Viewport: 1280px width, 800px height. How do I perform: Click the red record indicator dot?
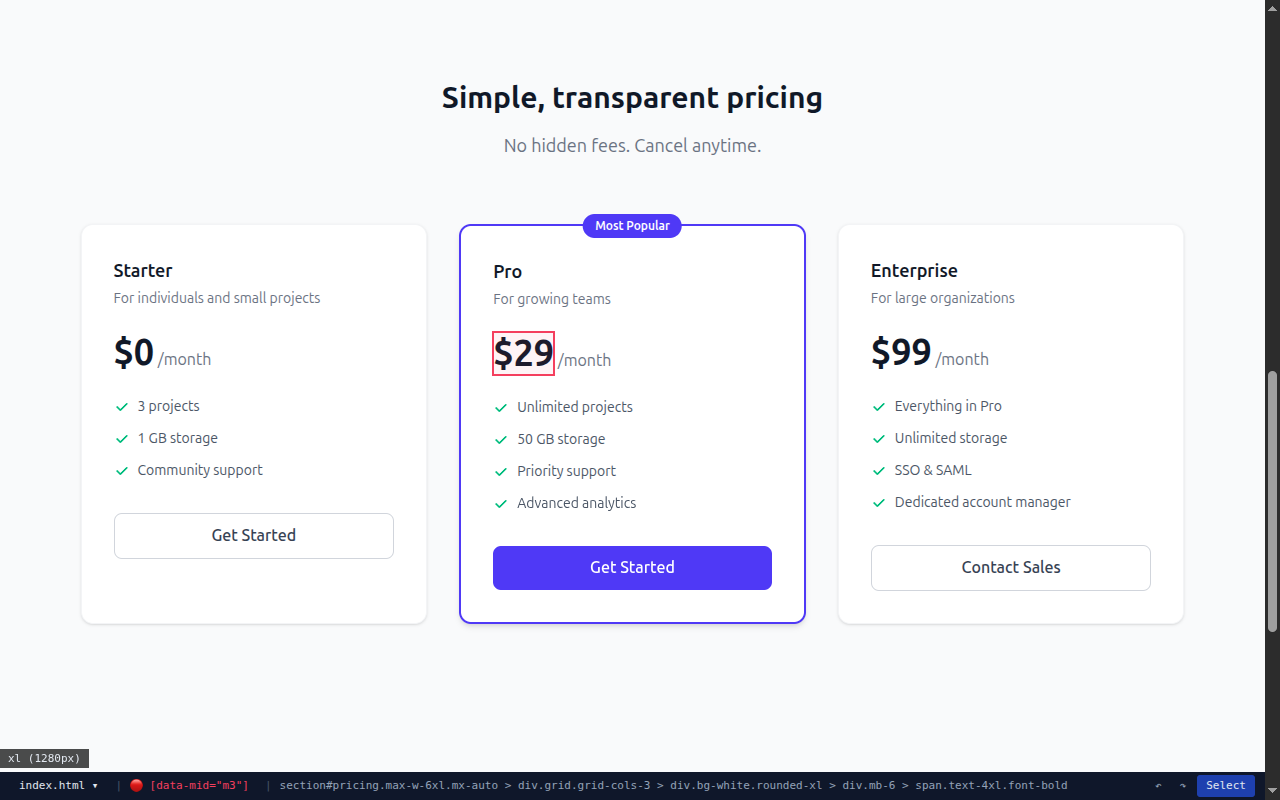(x=136, y=785)
